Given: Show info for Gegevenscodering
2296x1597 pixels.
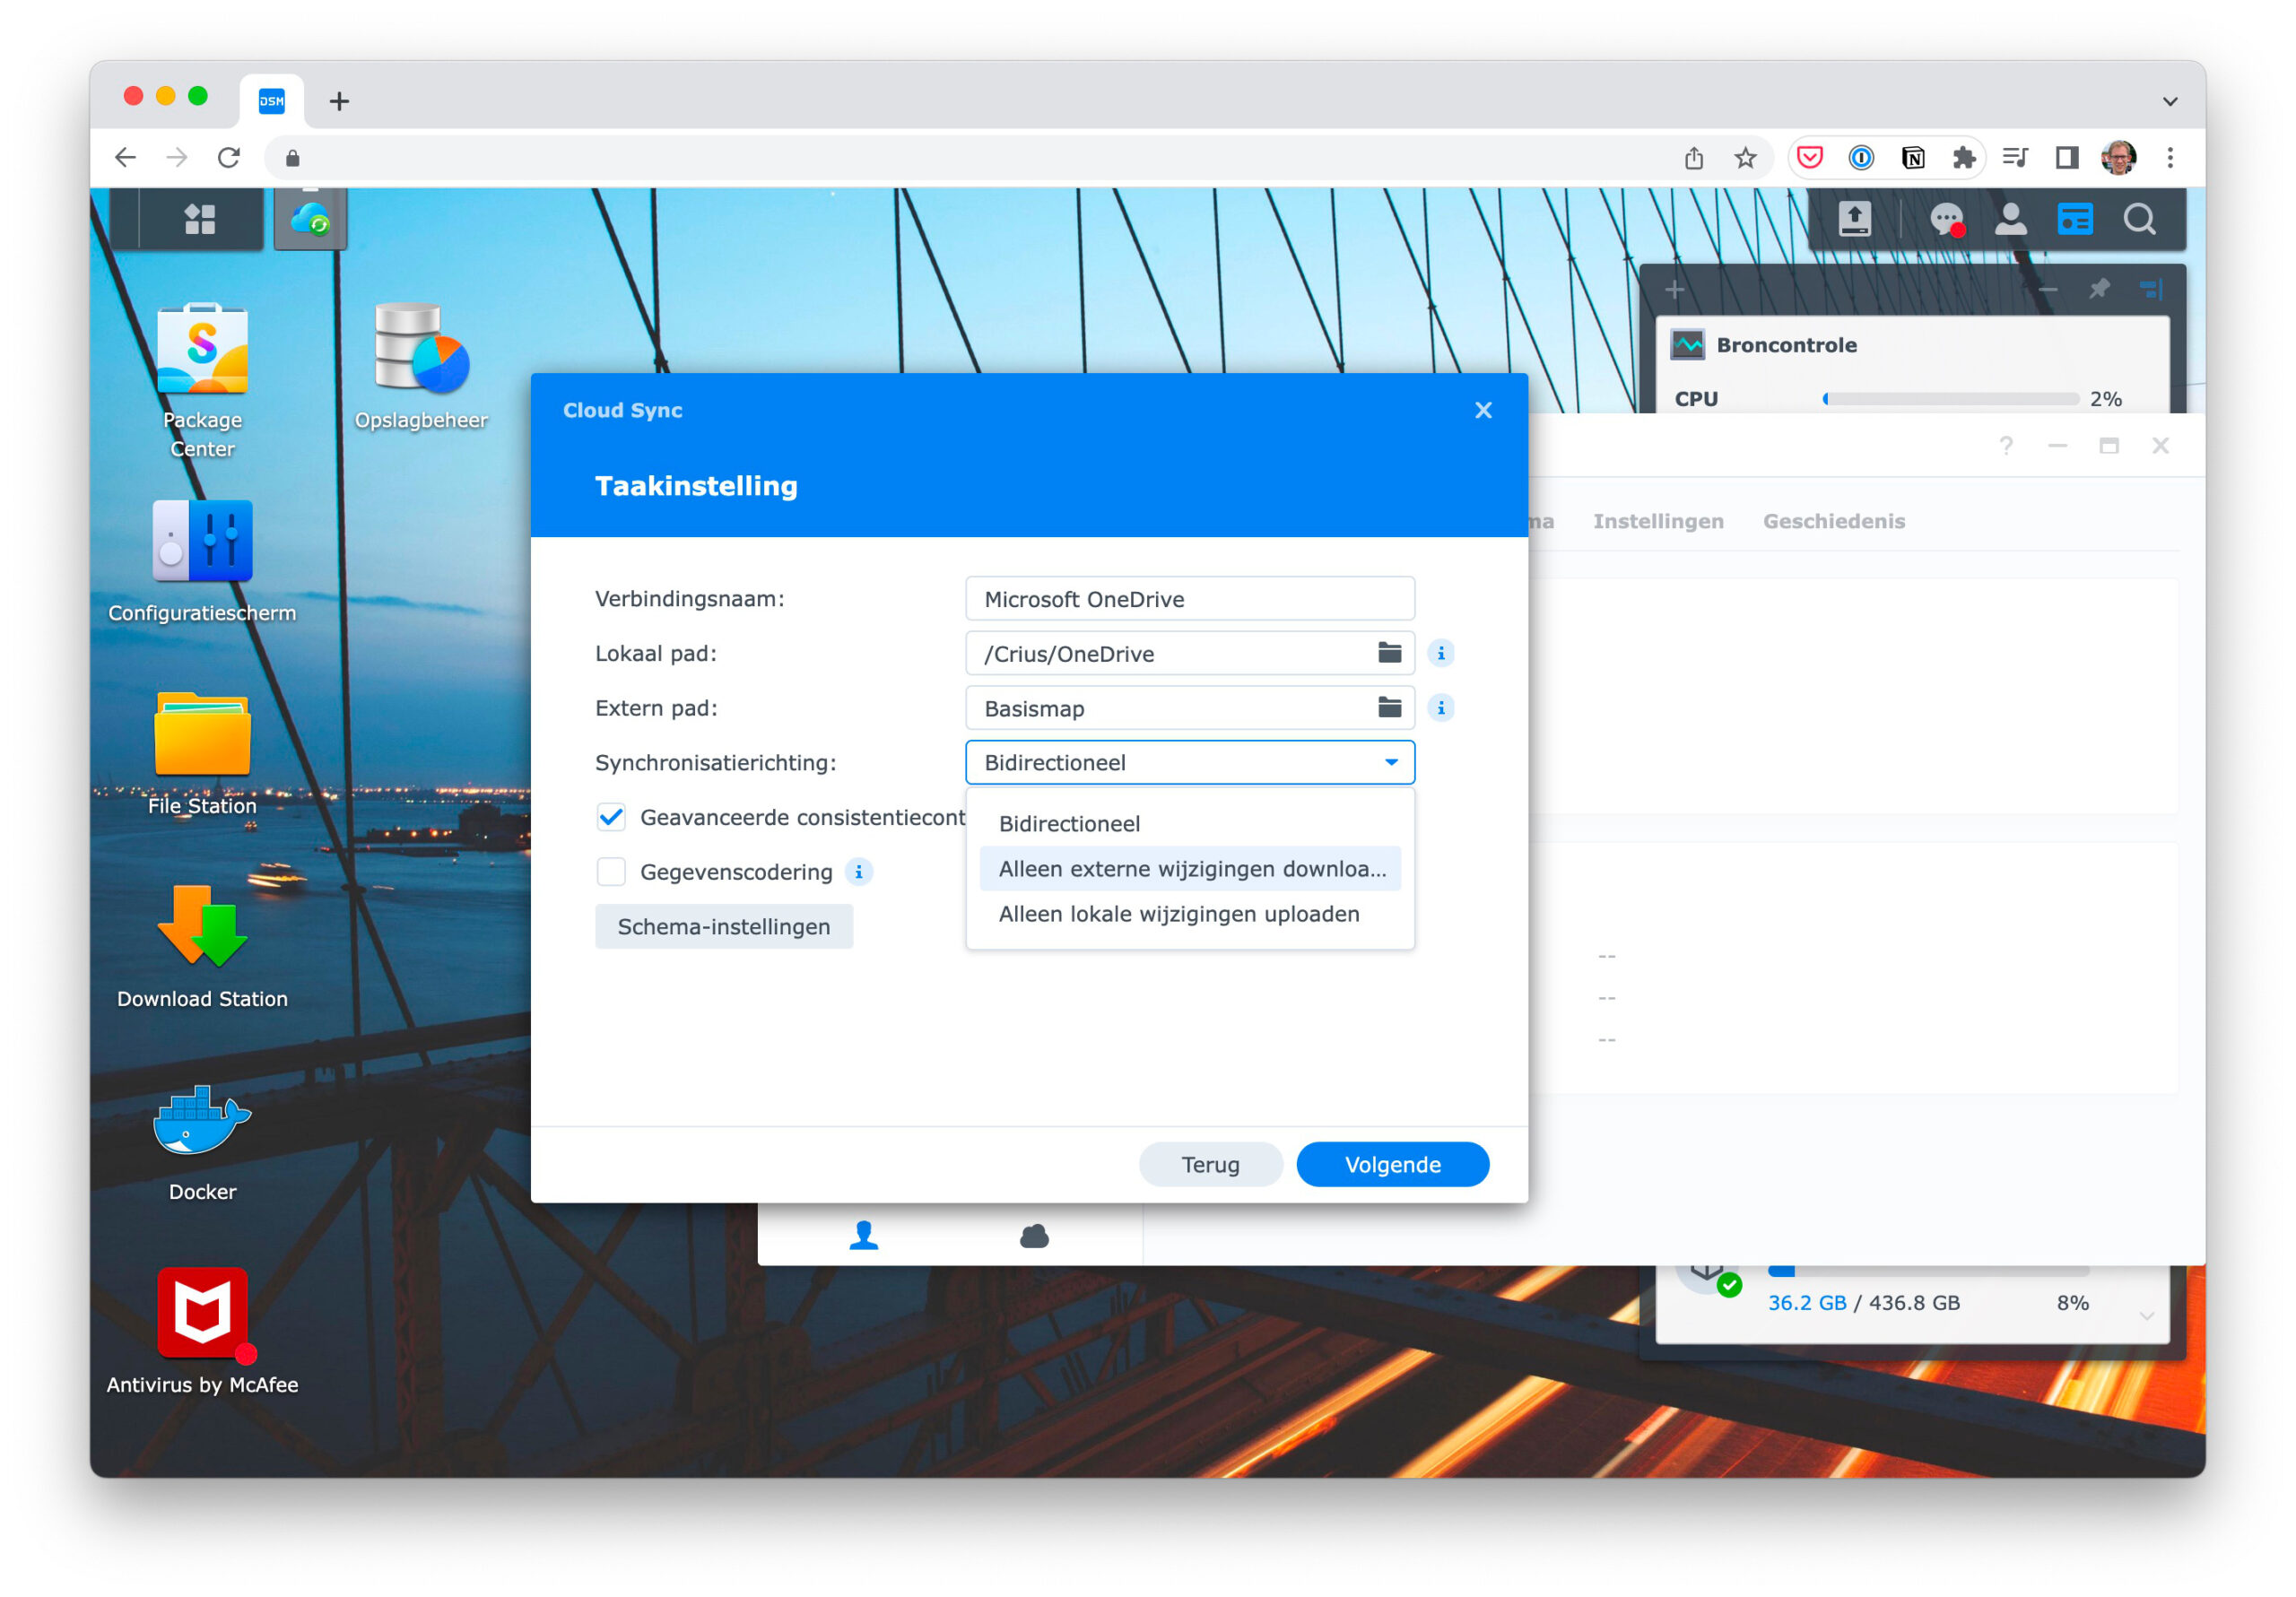Looking at the screenshot, I should [x=858, y=872].
